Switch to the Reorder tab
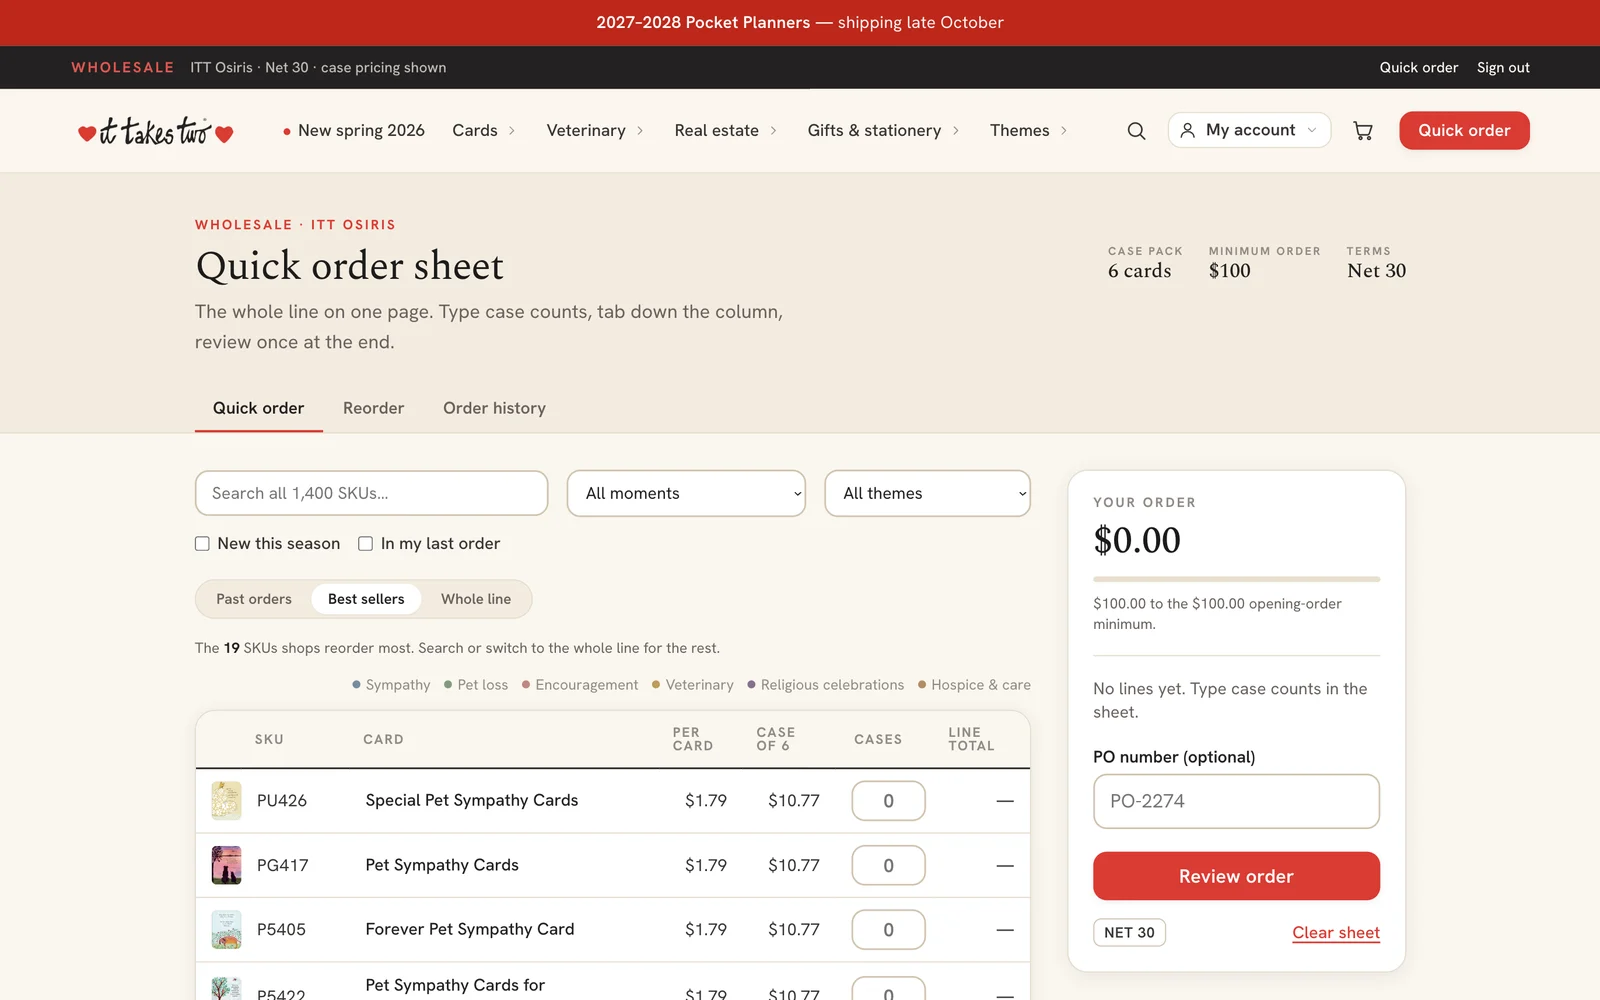This screenshot has width=1600, height=1000. coord(373,408)
